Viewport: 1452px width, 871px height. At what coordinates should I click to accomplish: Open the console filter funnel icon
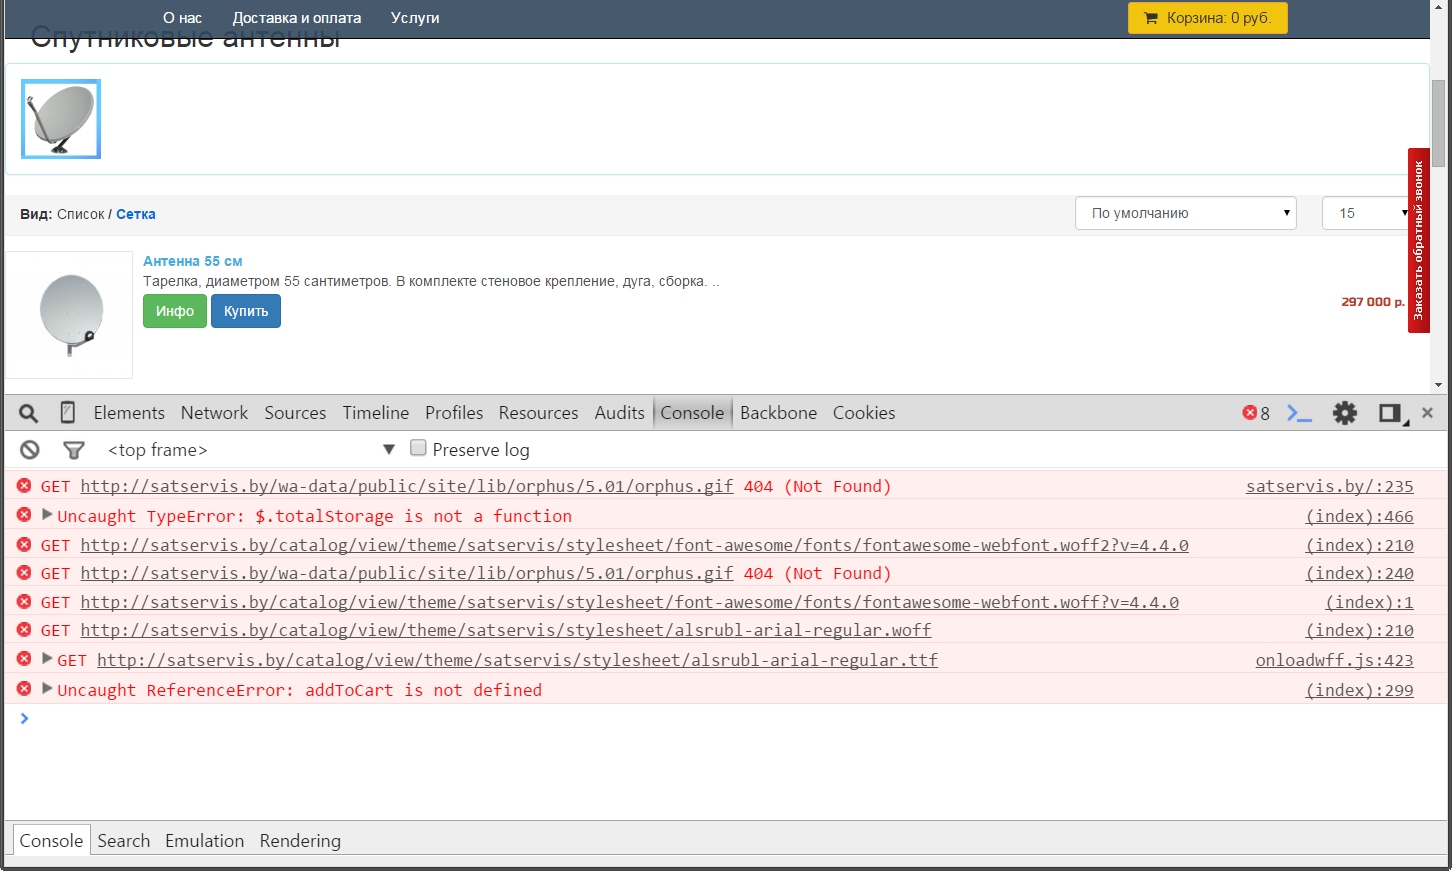[x=73, y=450]
